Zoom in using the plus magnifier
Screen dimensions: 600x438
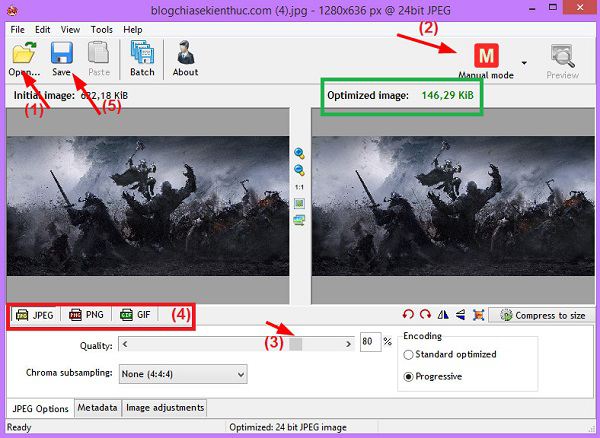[299, 153]
